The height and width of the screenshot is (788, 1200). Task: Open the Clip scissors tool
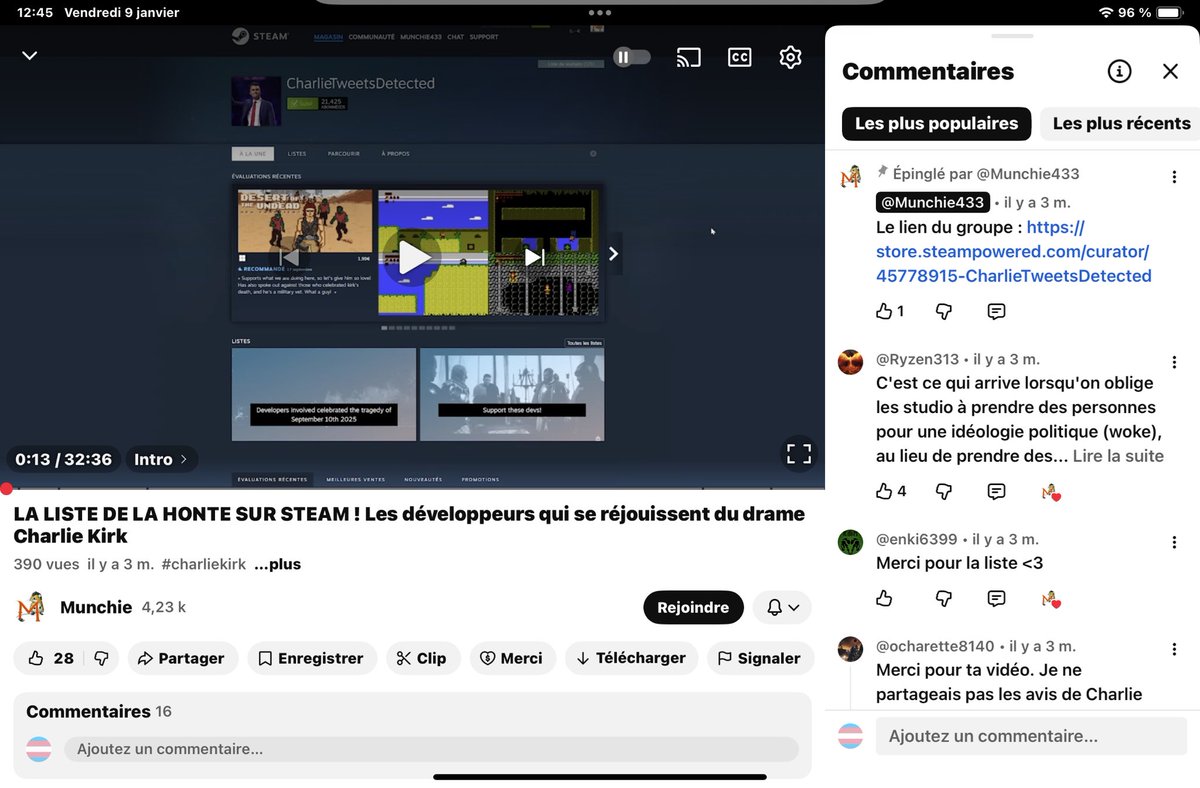[423, 658]
